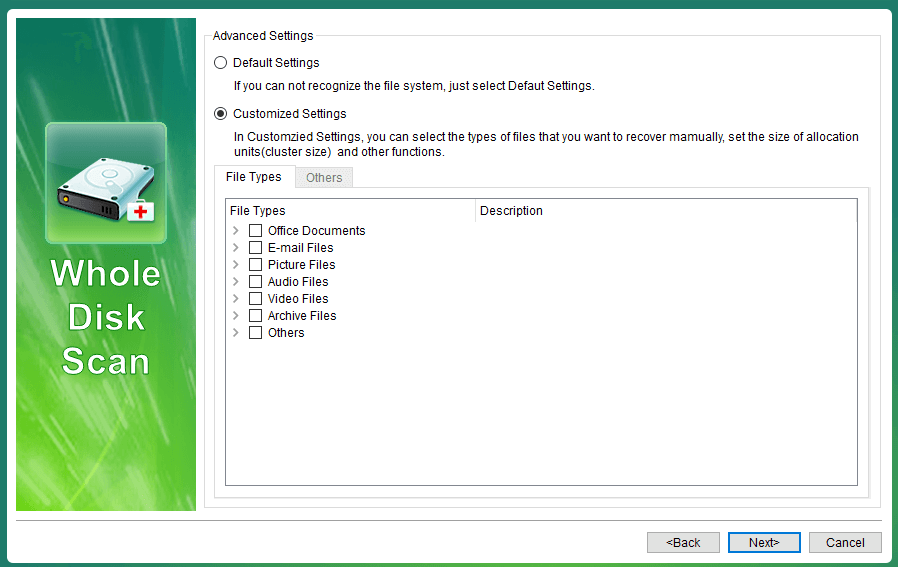Click the hard disk with first-aid kit icon
The image size is (898, 567).
click(x=106, y=183)
